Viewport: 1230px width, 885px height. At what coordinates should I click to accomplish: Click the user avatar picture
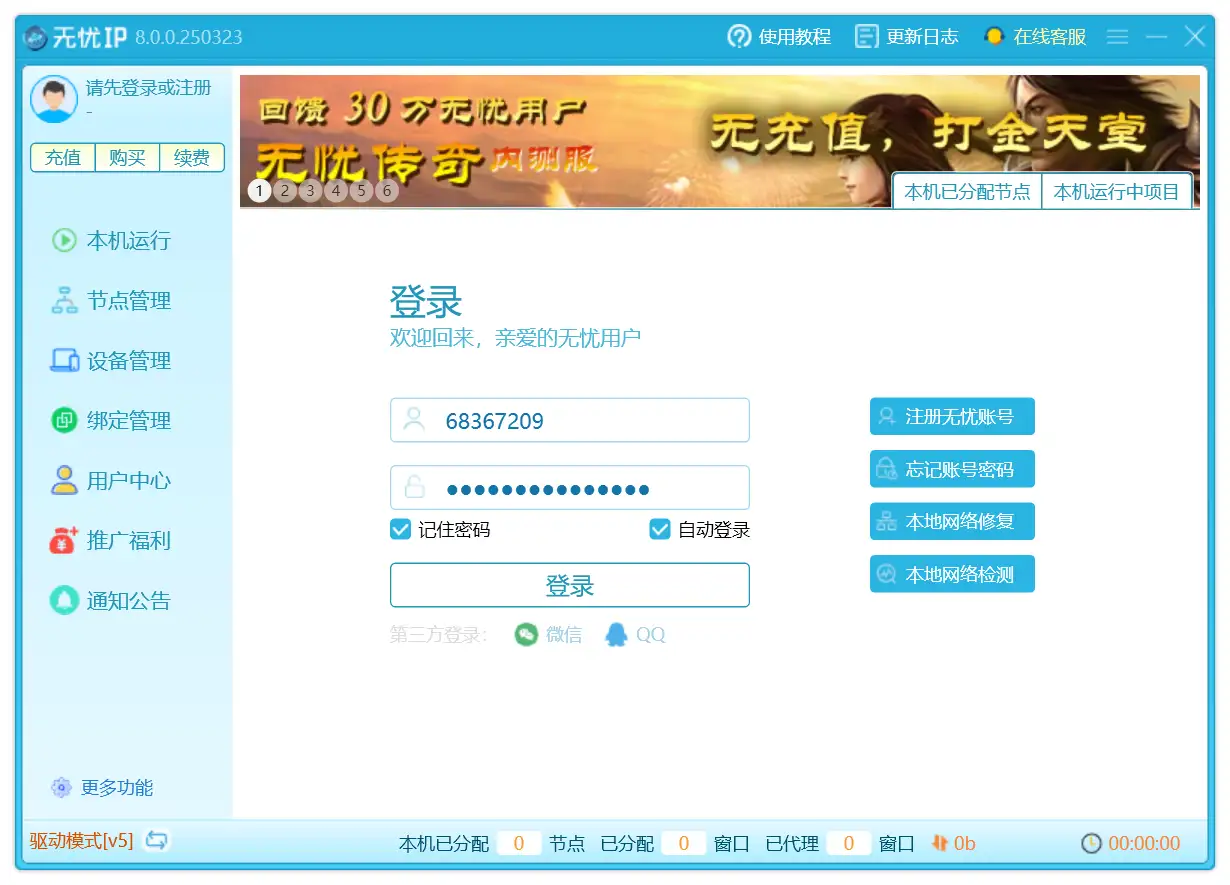54,98
